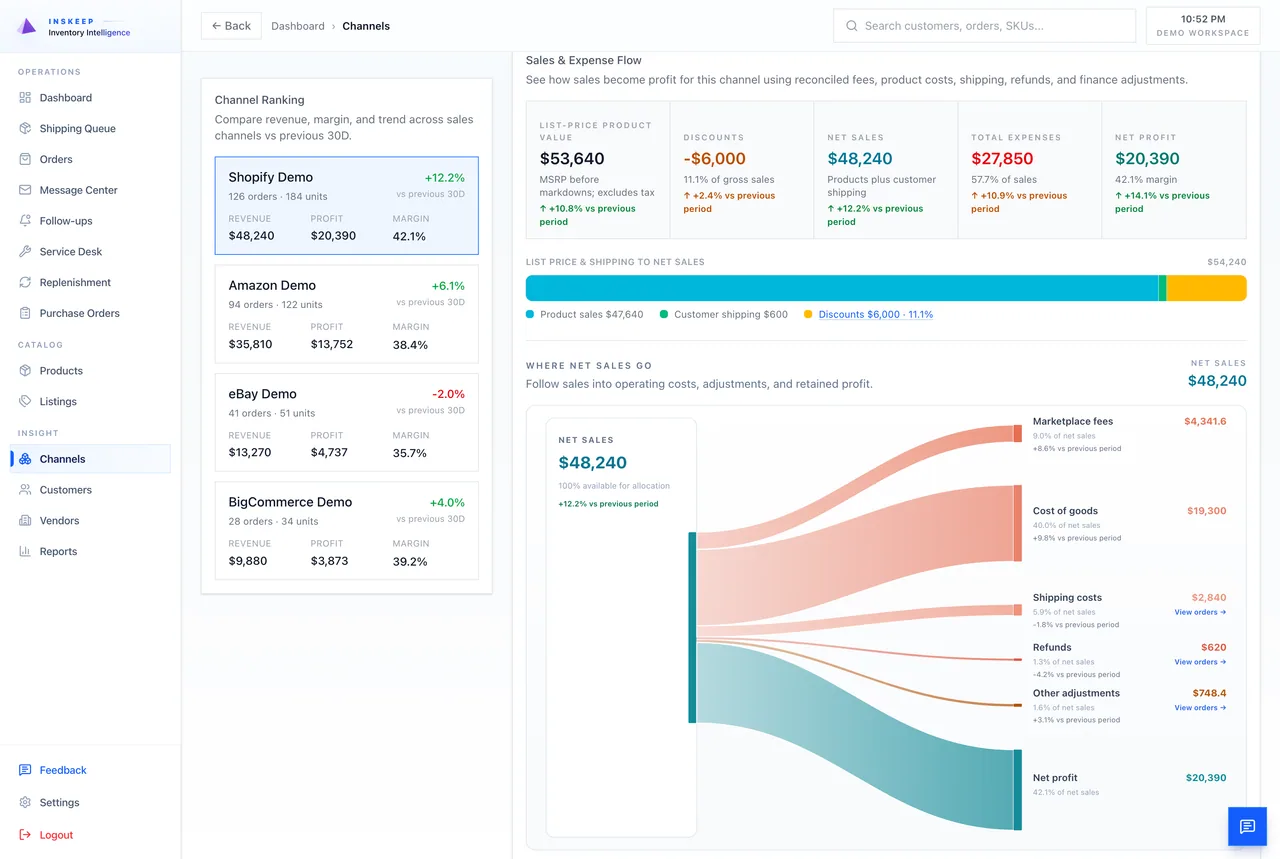Viewport: 1280px width, 859px height.
Task: Select the eBay Demo channel card
Action: click(346, 422)
